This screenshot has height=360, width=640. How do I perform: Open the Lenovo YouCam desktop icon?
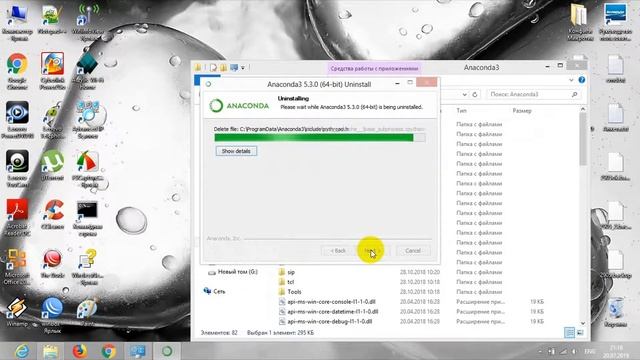click(17, 168)
